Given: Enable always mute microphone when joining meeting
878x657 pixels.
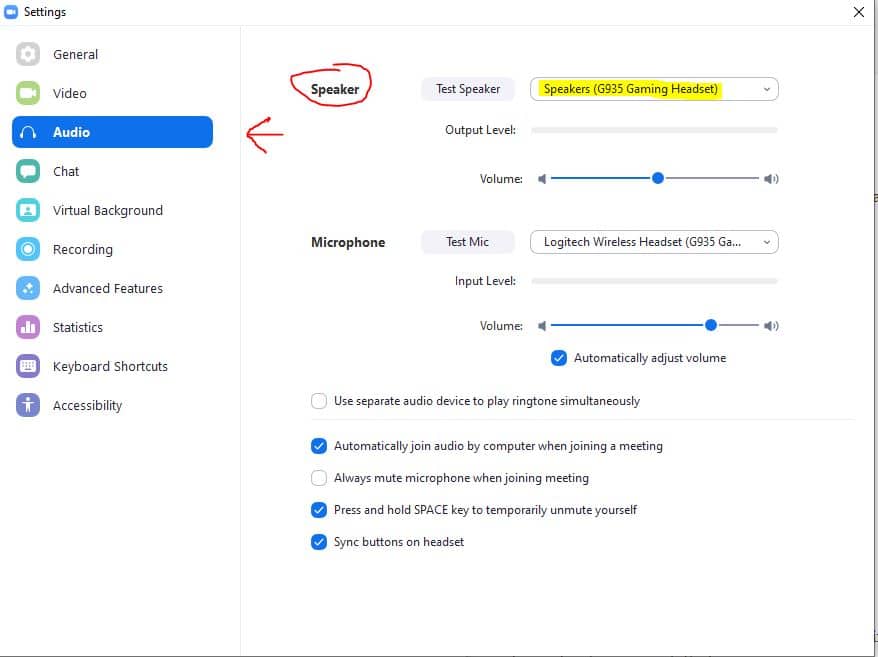Looking at the screenshot, I should (319, 478).
